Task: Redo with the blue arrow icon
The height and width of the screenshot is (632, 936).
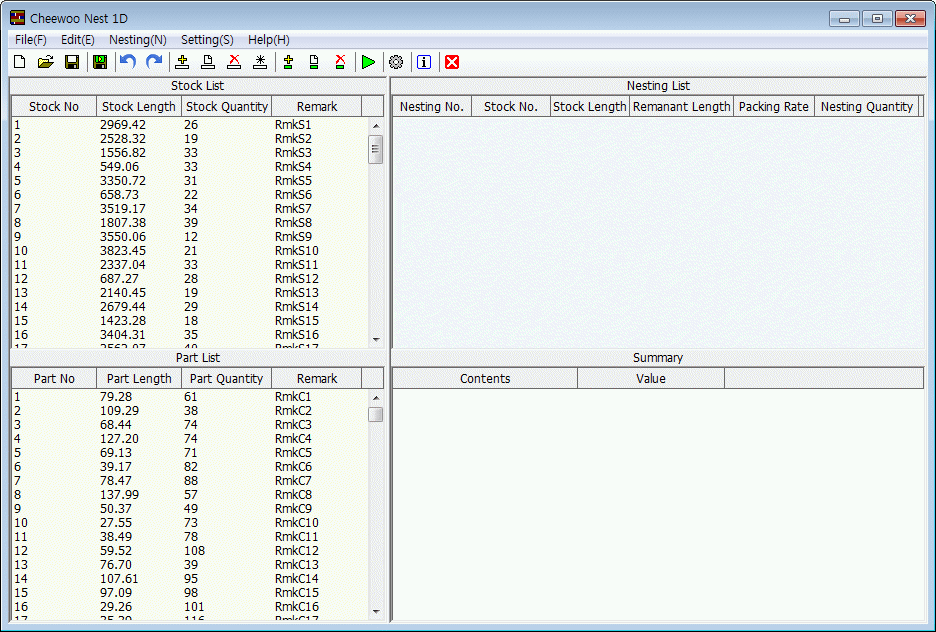Action: pyautogui.click(x=154, y=62)
